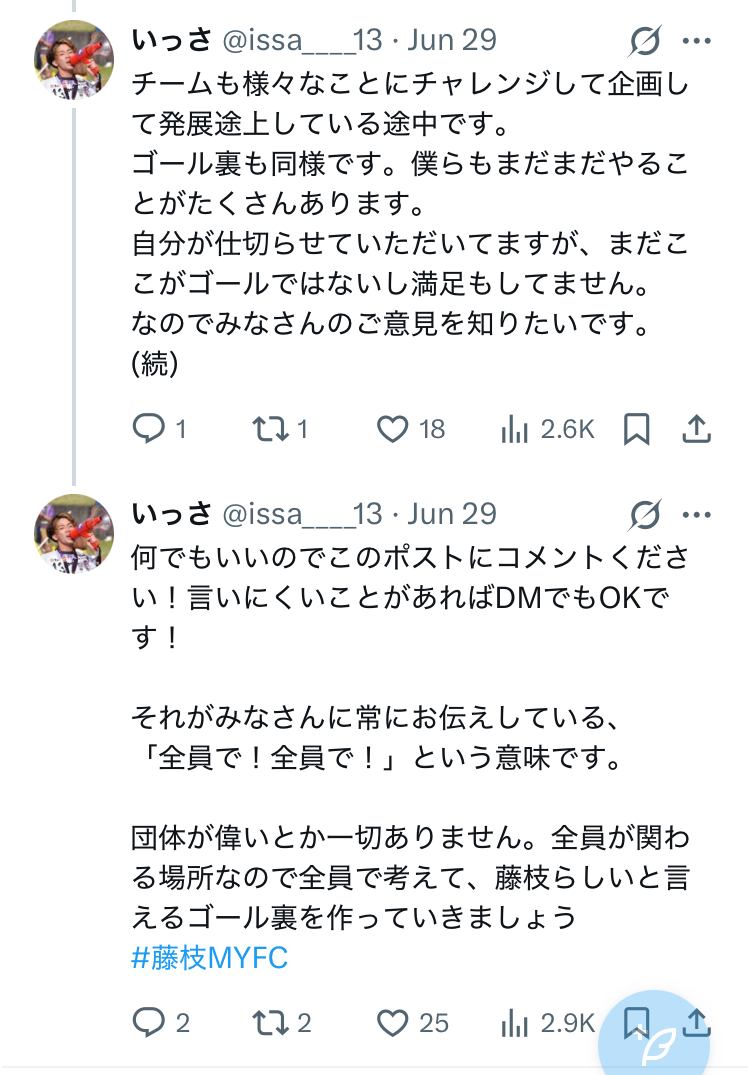The image size is (750, 1075).
Task: Open Grok icon on second post
Action: coord(646,515)
